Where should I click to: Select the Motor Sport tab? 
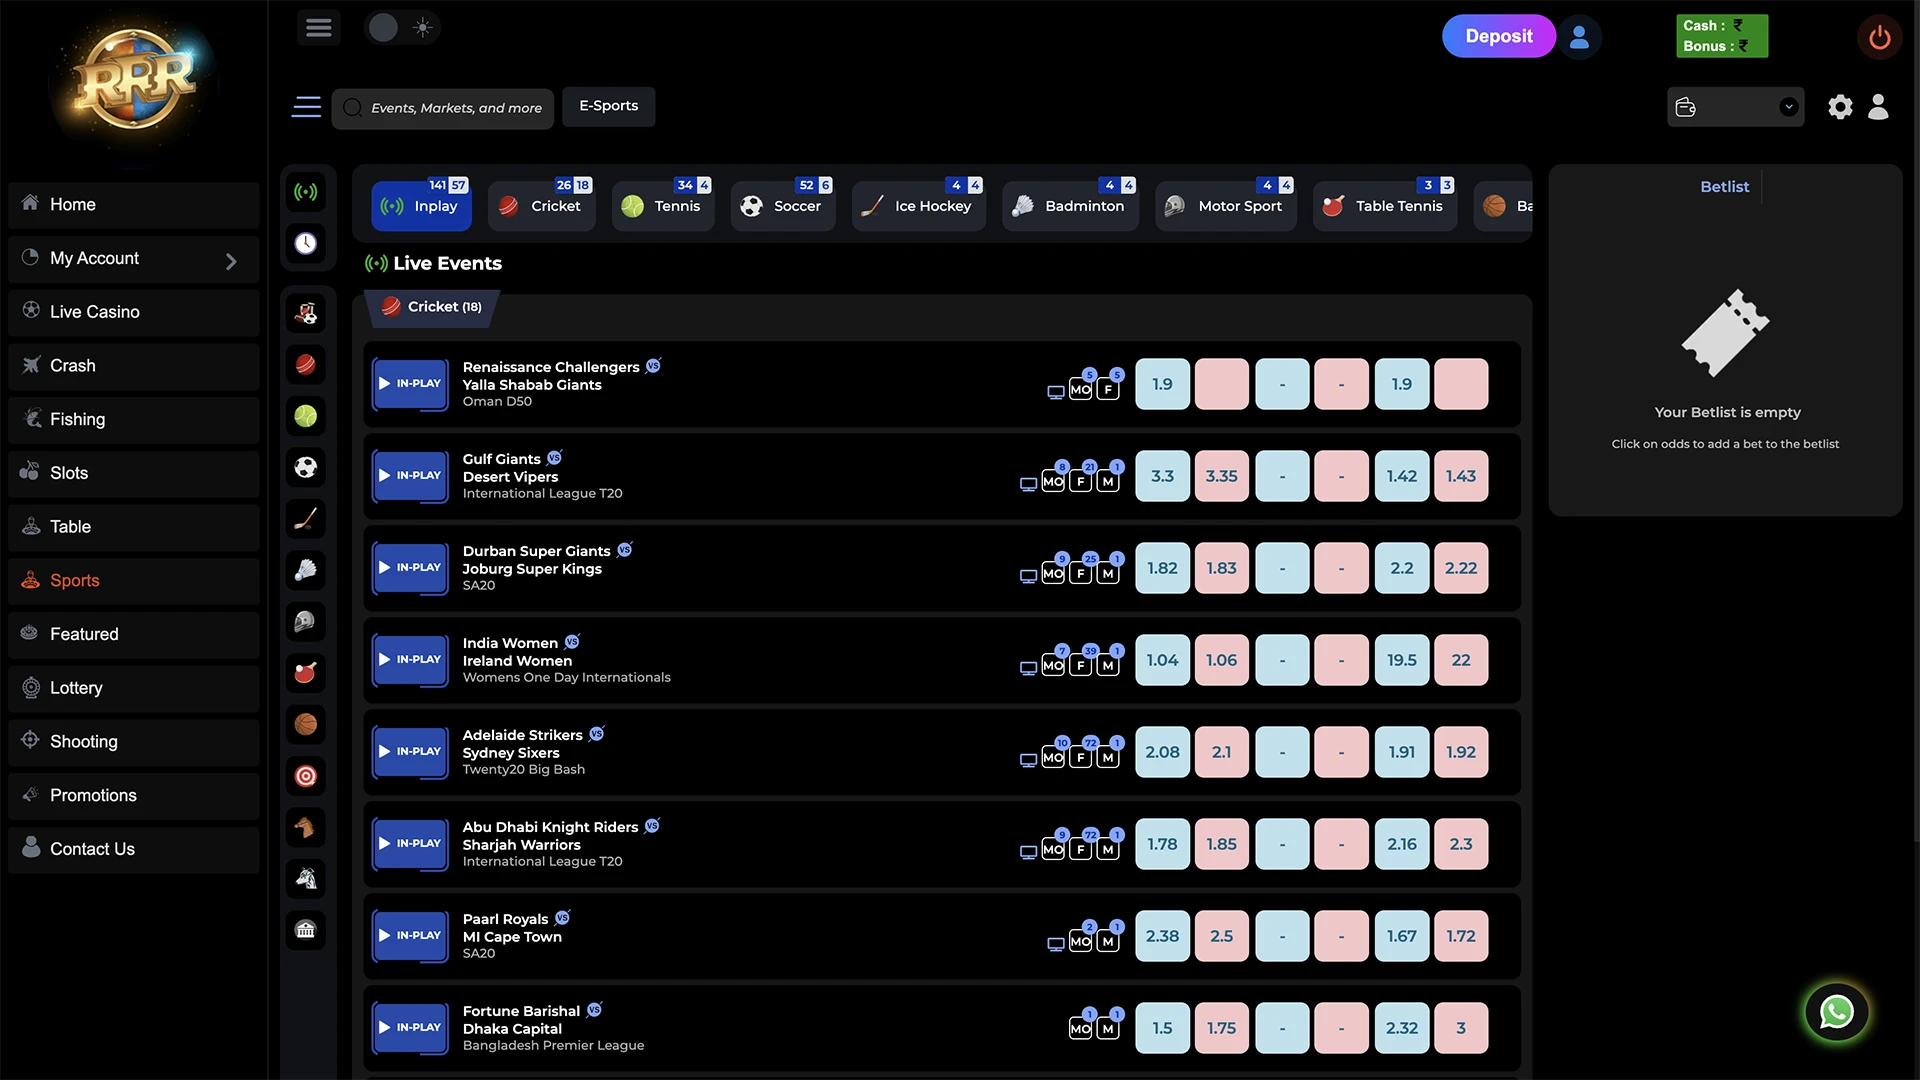[x=1226, y=206]
